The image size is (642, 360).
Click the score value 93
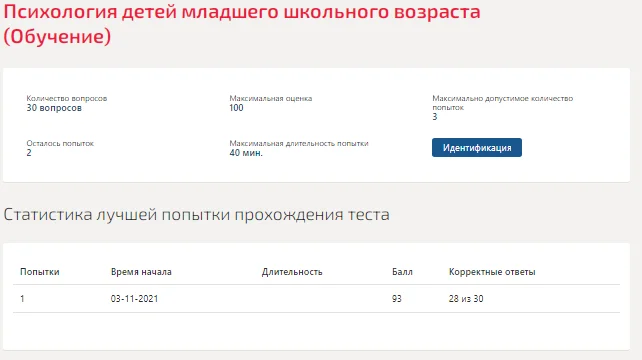(396, 299)
